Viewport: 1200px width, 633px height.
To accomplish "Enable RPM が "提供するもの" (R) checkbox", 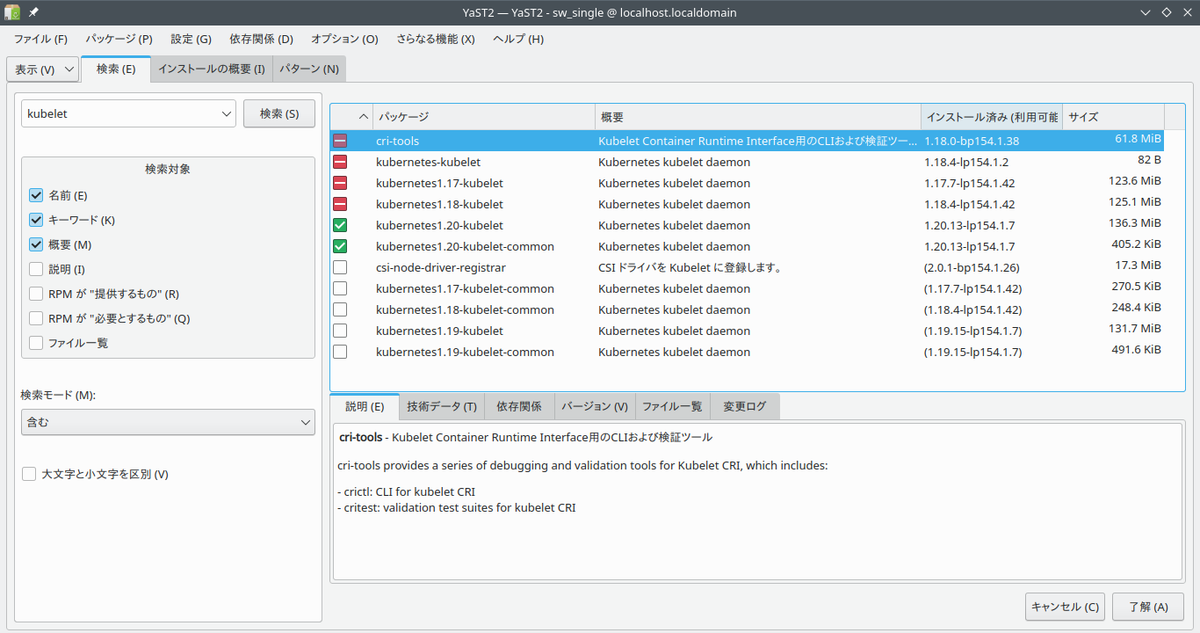I will (x=36, y=294).
